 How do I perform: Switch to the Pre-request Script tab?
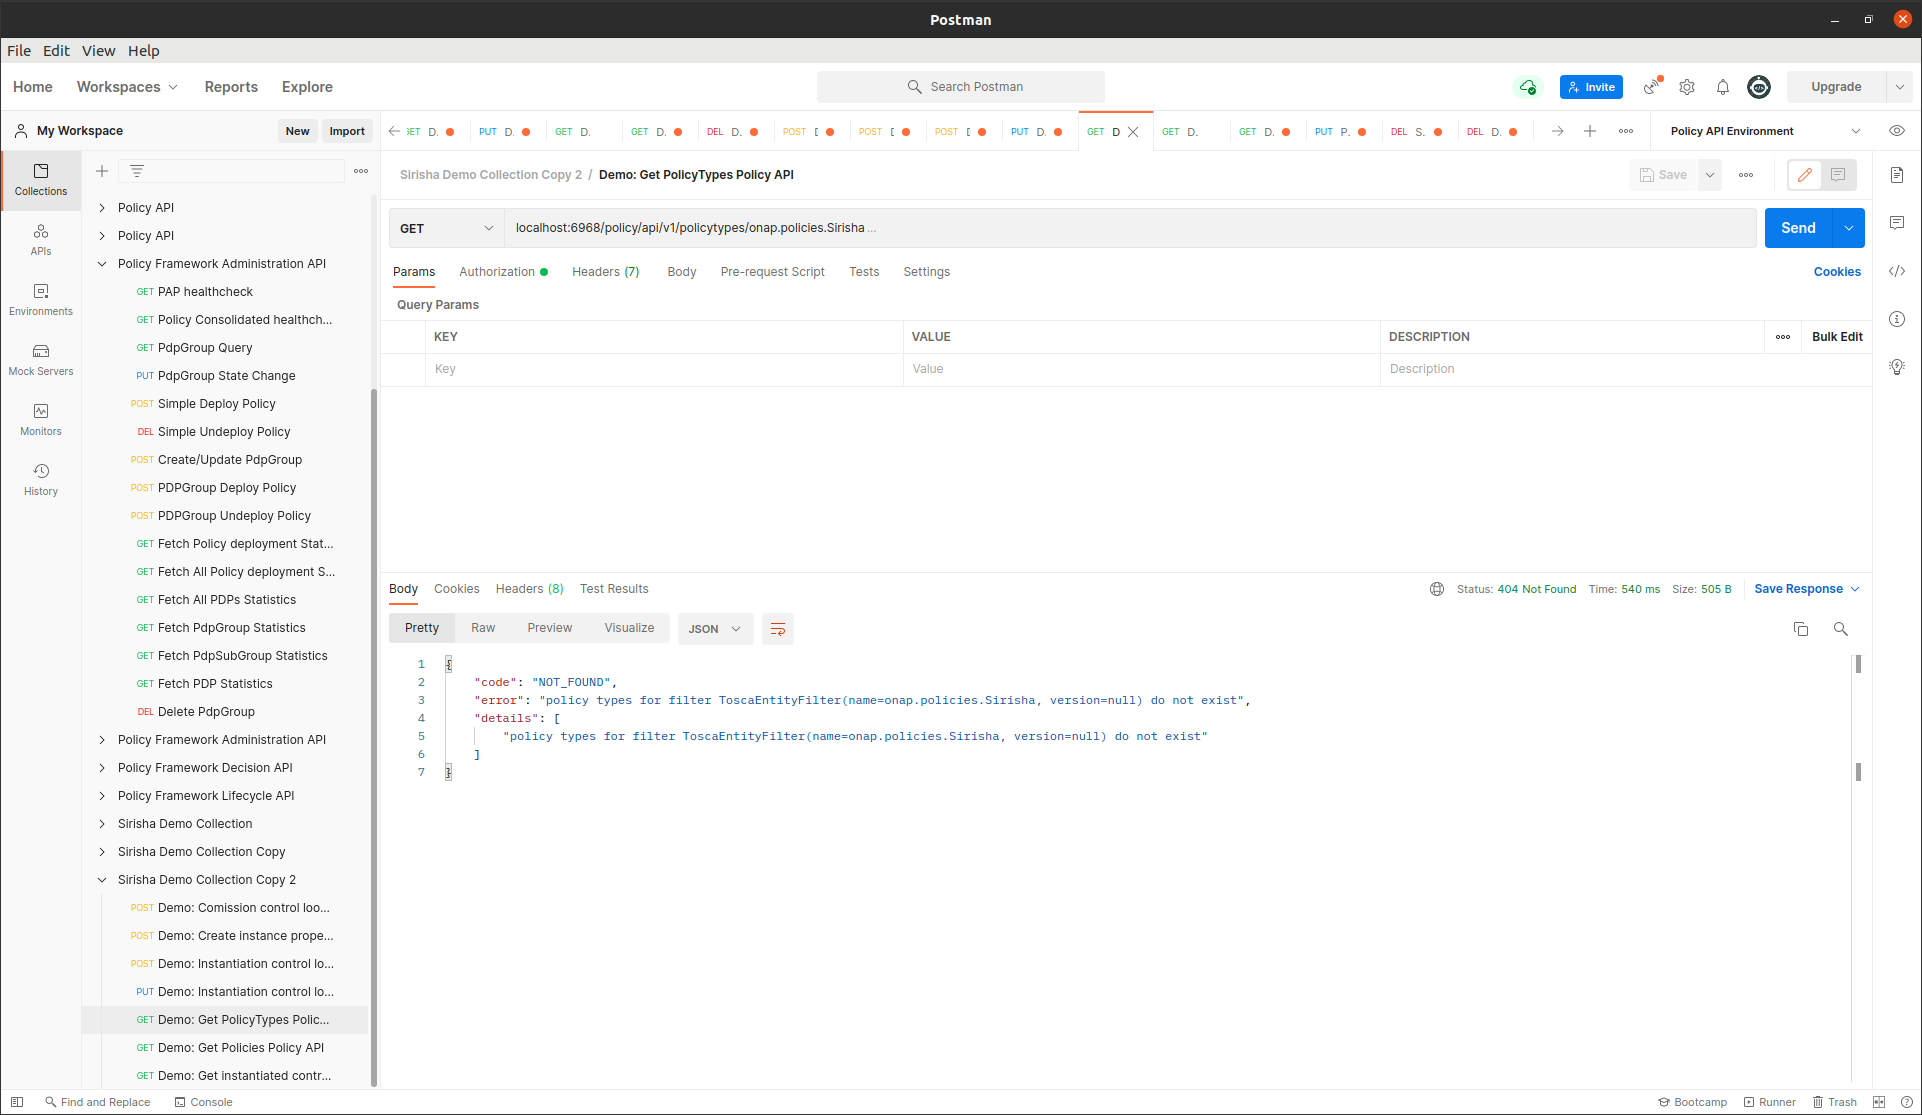772,272
